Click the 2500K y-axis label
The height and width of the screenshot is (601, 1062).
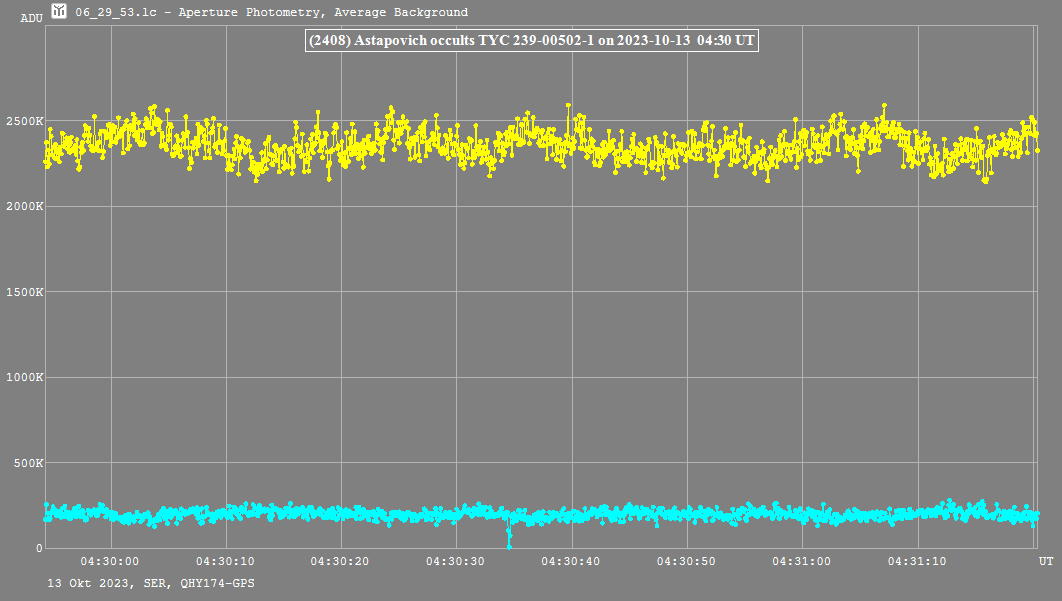24,121
